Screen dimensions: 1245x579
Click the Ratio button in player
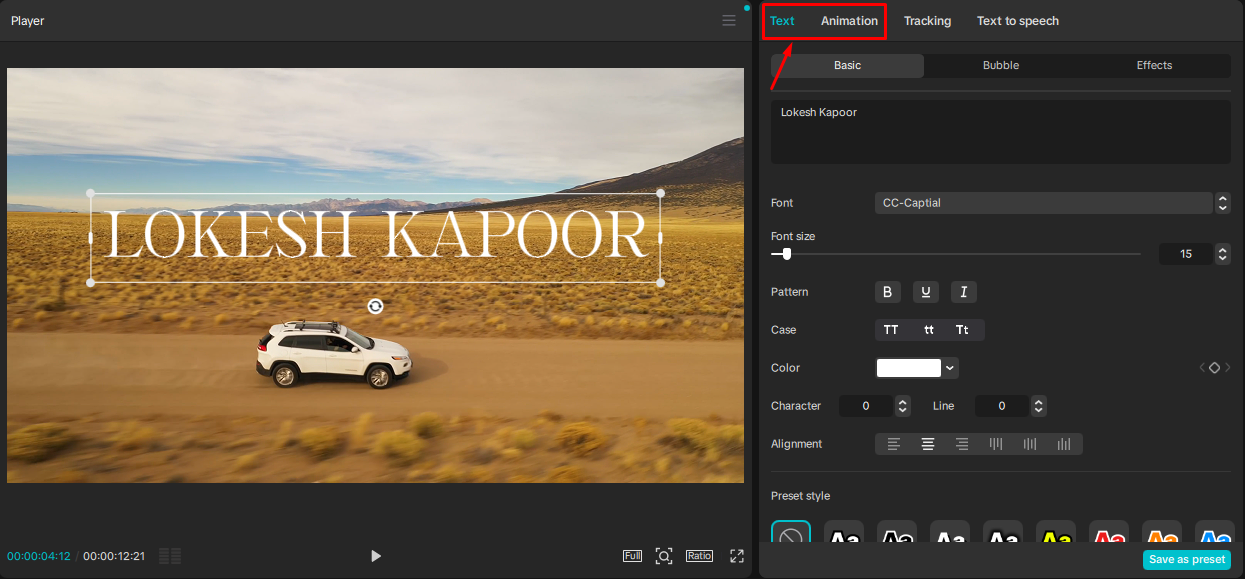pos(699,556)
